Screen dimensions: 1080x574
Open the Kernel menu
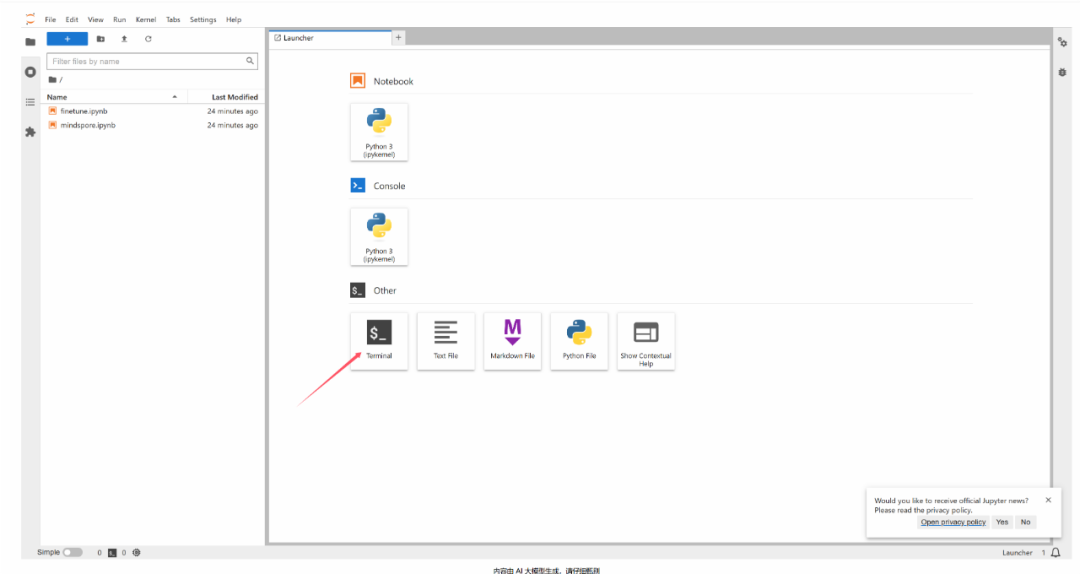145,20
